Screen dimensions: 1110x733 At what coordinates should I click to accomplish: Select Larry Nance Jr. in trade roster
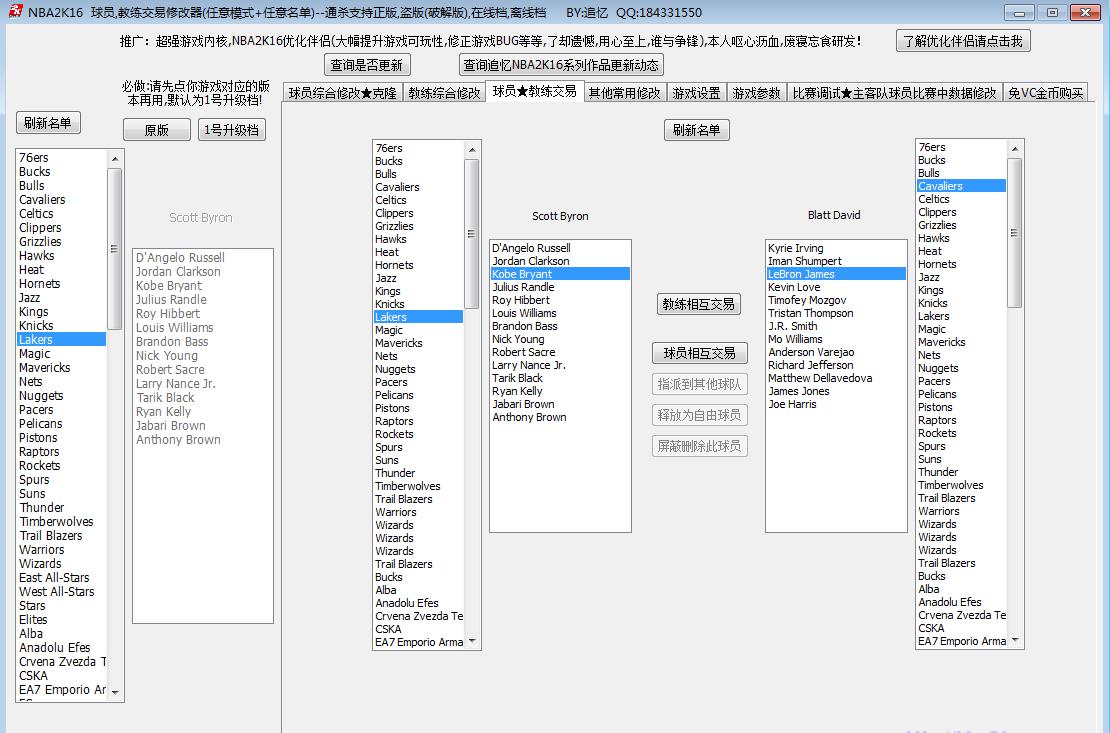tap(560, 365)
